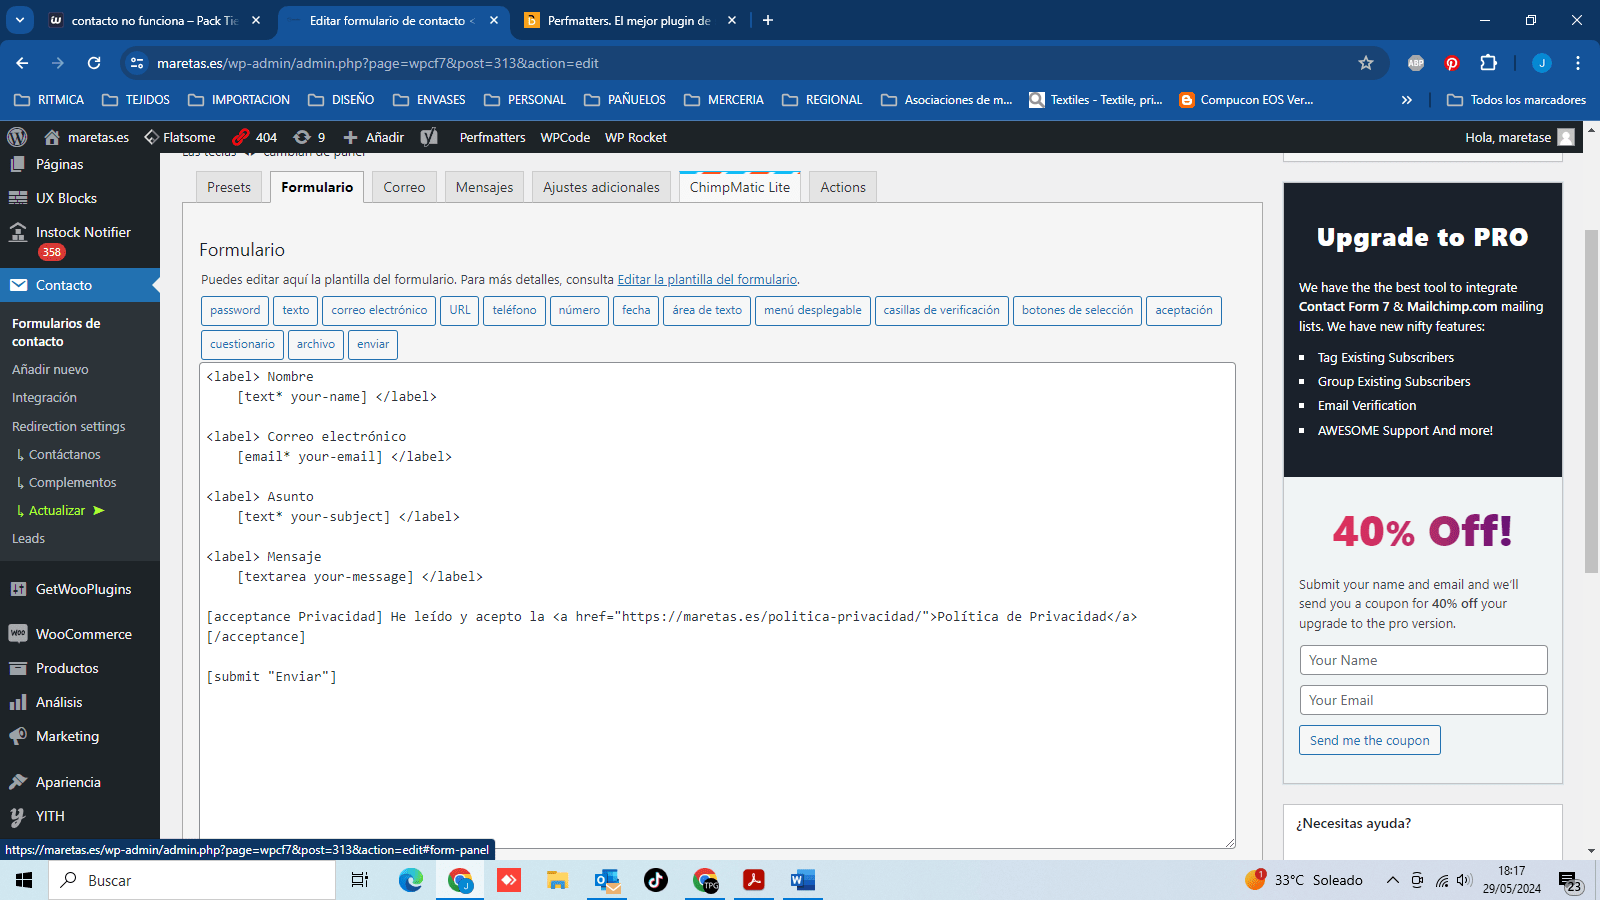
Task: Go back with the browser back arrow
Action: [x=22, y=63]
